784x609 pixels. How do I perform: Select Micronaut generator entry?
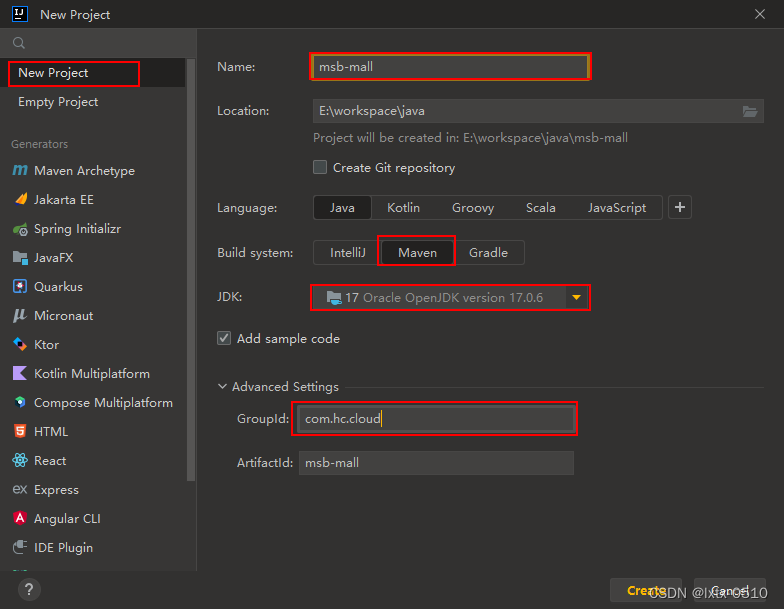coord(92,316)
